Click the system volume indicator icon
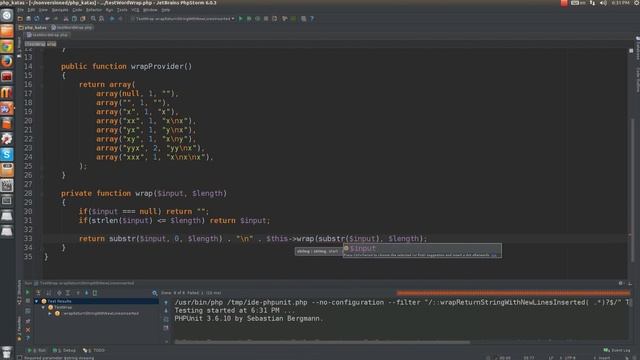640x360 pixels. coord(603,3)
